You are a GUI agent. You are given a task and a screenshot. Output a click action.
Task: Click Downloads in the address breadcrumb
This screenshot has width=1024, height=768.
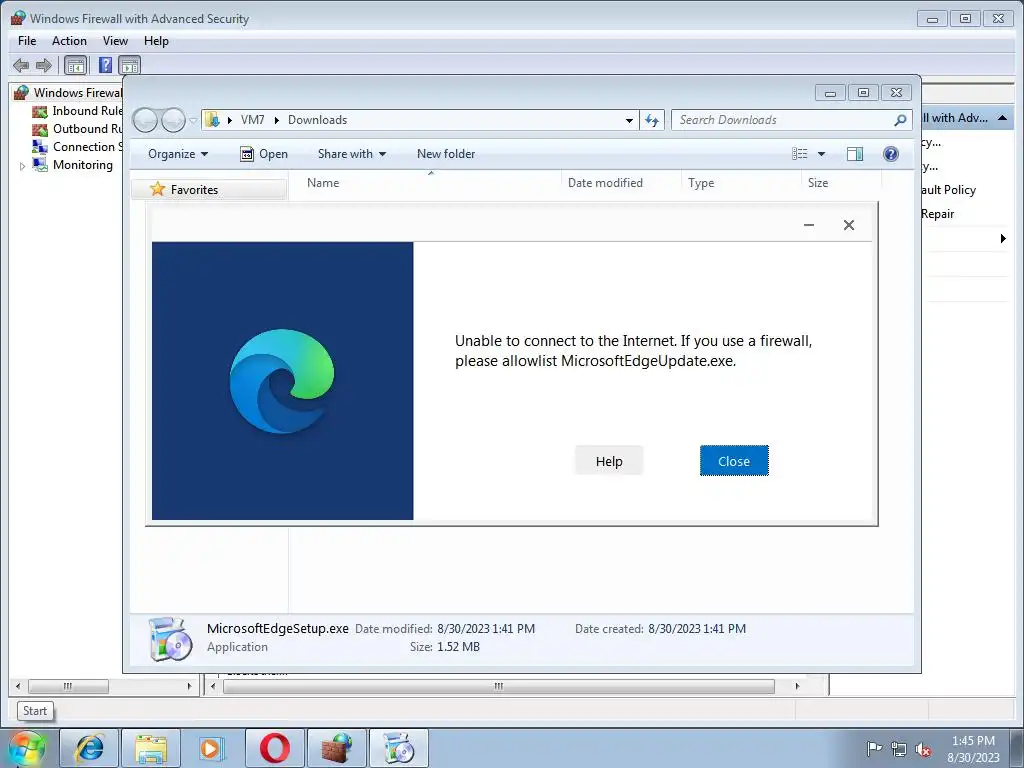pos(317,120)
